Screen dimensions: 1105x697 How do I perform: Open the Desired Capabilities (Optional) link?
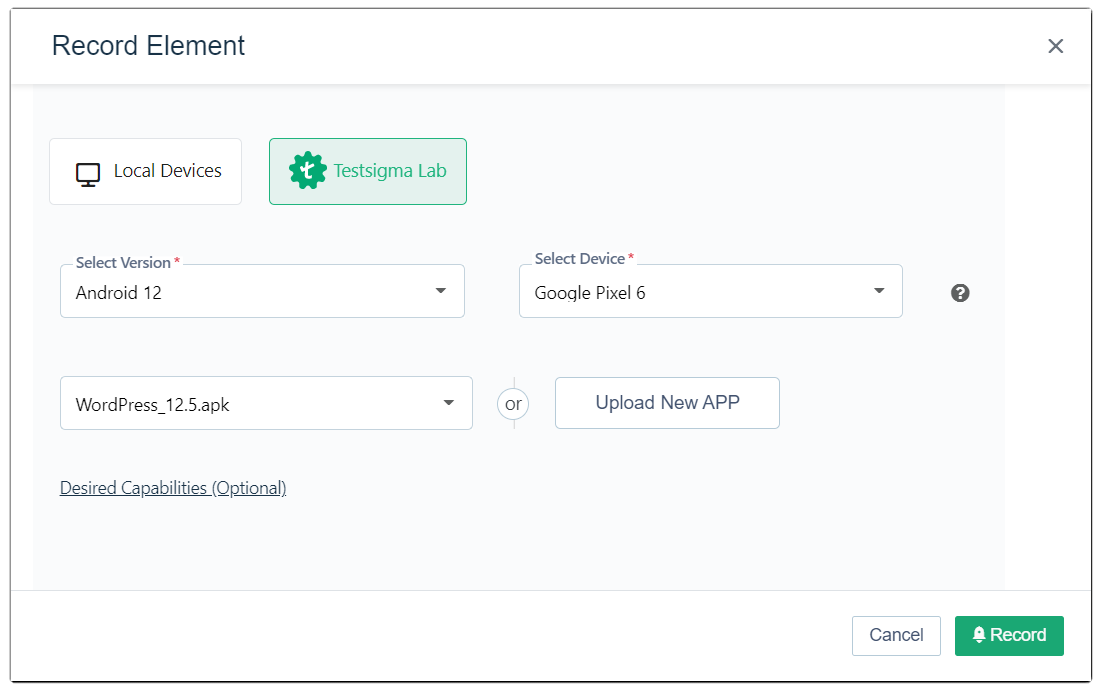173,488
